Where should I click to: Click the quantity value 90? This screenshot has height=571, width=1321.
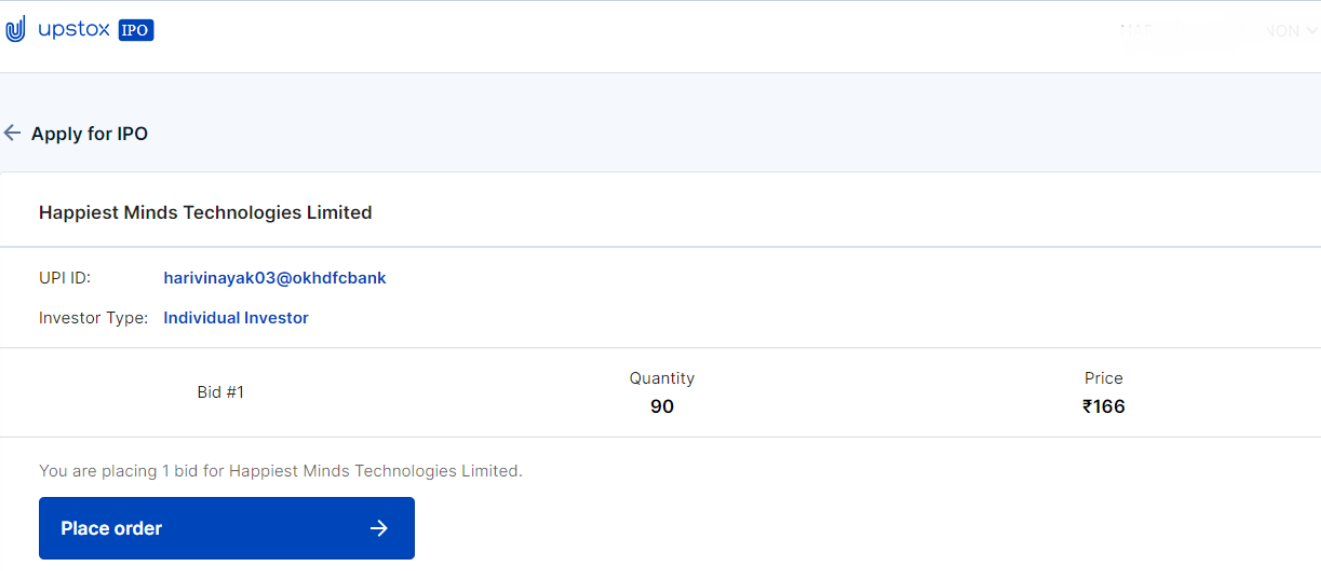pyautogui.click(x=661, y=406)
